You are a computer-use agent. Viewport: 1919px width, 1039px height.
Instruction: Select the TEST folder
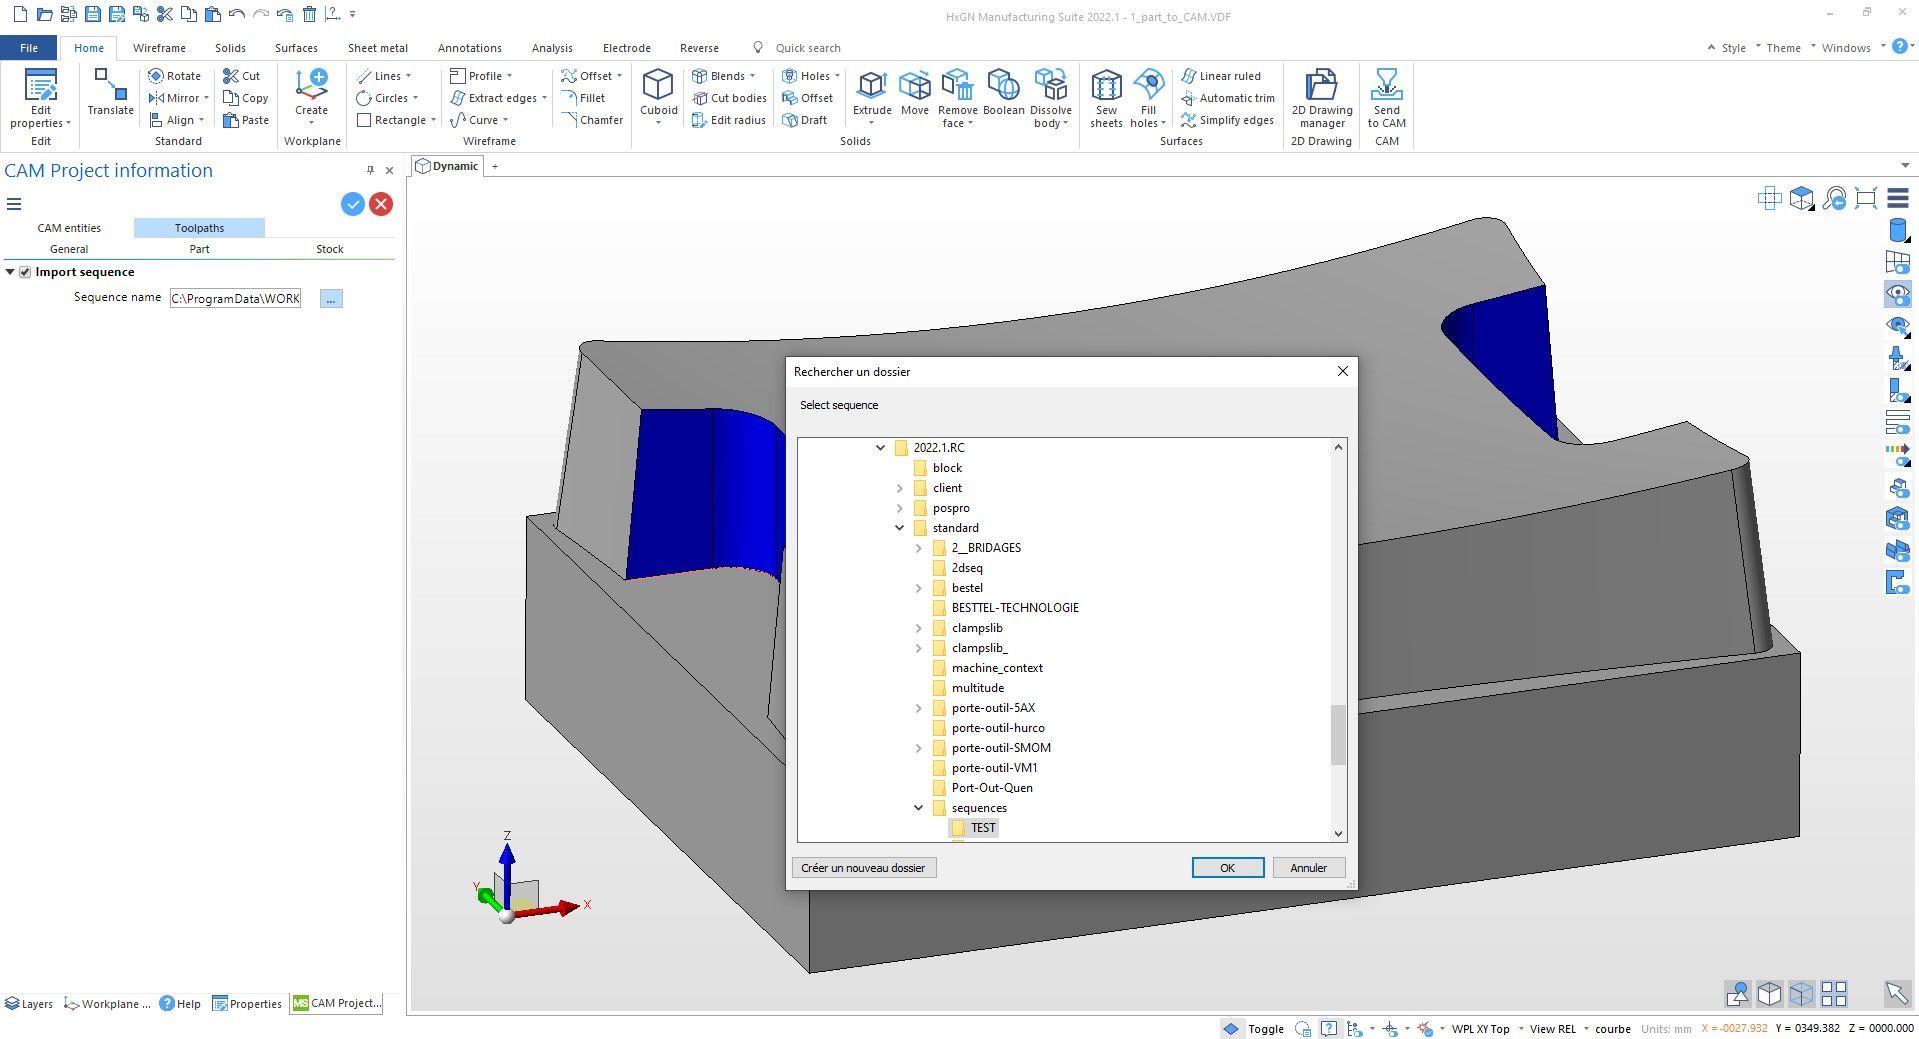click(x=973, y=828)
